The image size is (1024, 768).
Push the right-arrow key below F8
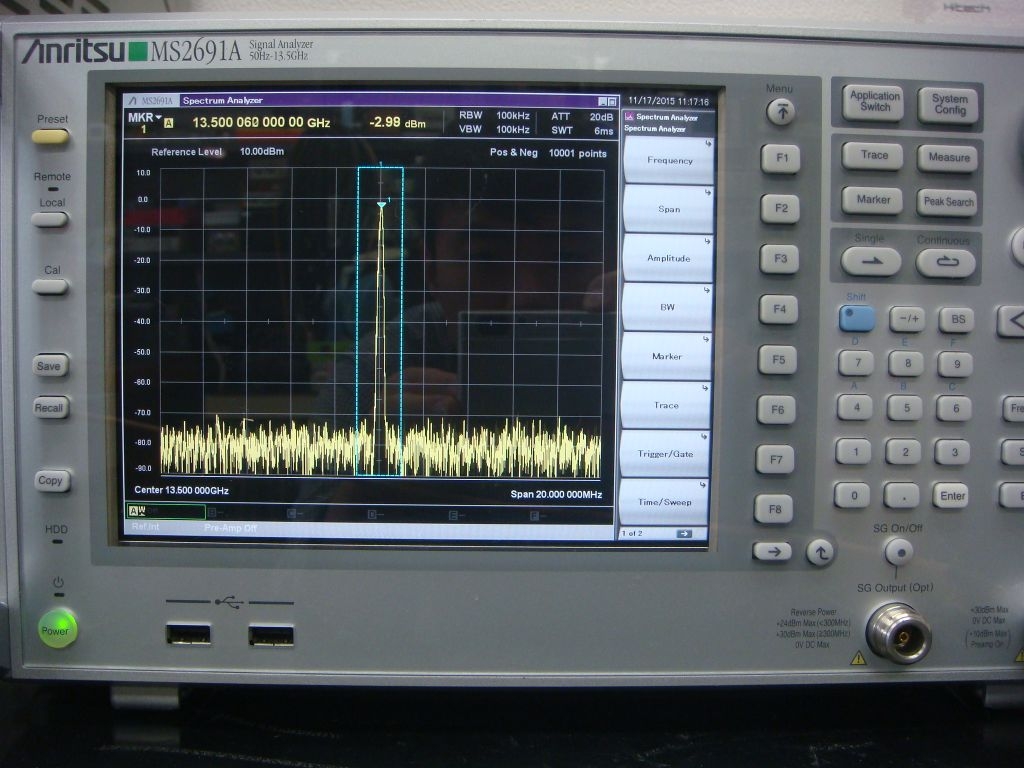(x=772, y=552)
